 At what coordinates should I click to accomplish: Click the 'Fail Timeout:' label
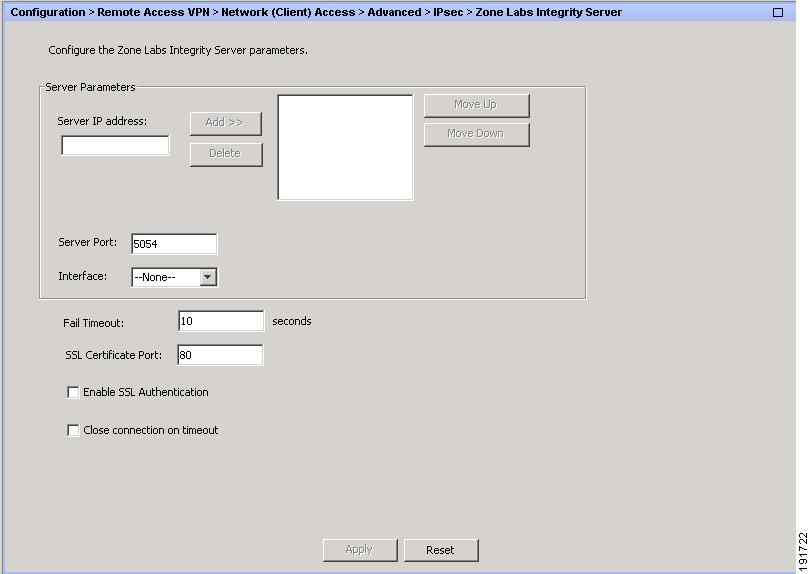click(x=93, y=323)
